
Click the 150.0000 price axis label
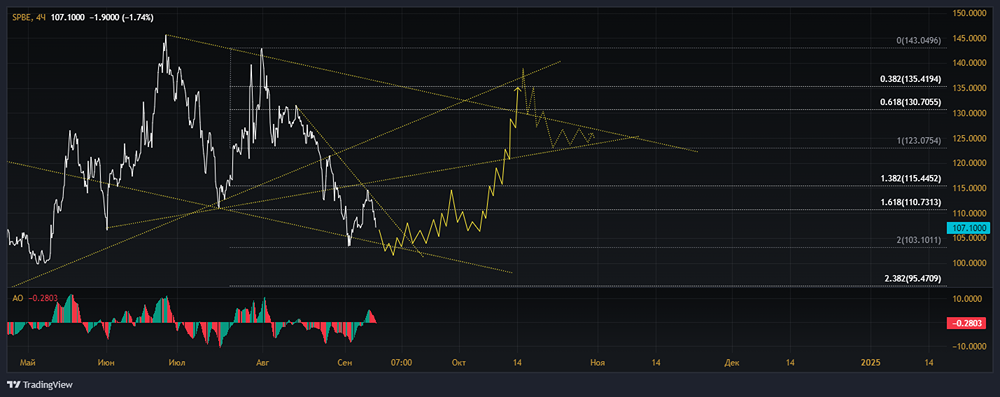[x=969, y=13]
